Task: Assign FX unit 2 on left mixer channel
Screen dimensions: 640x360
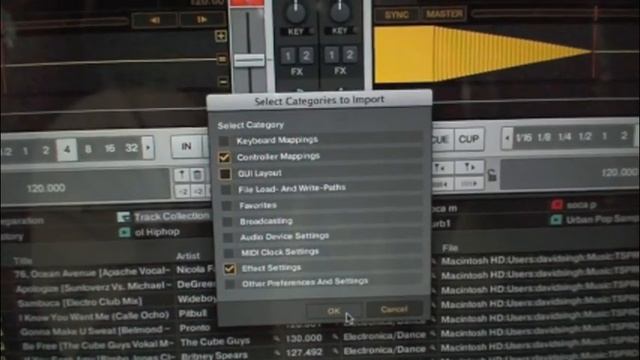Action: tap(306, 55)
